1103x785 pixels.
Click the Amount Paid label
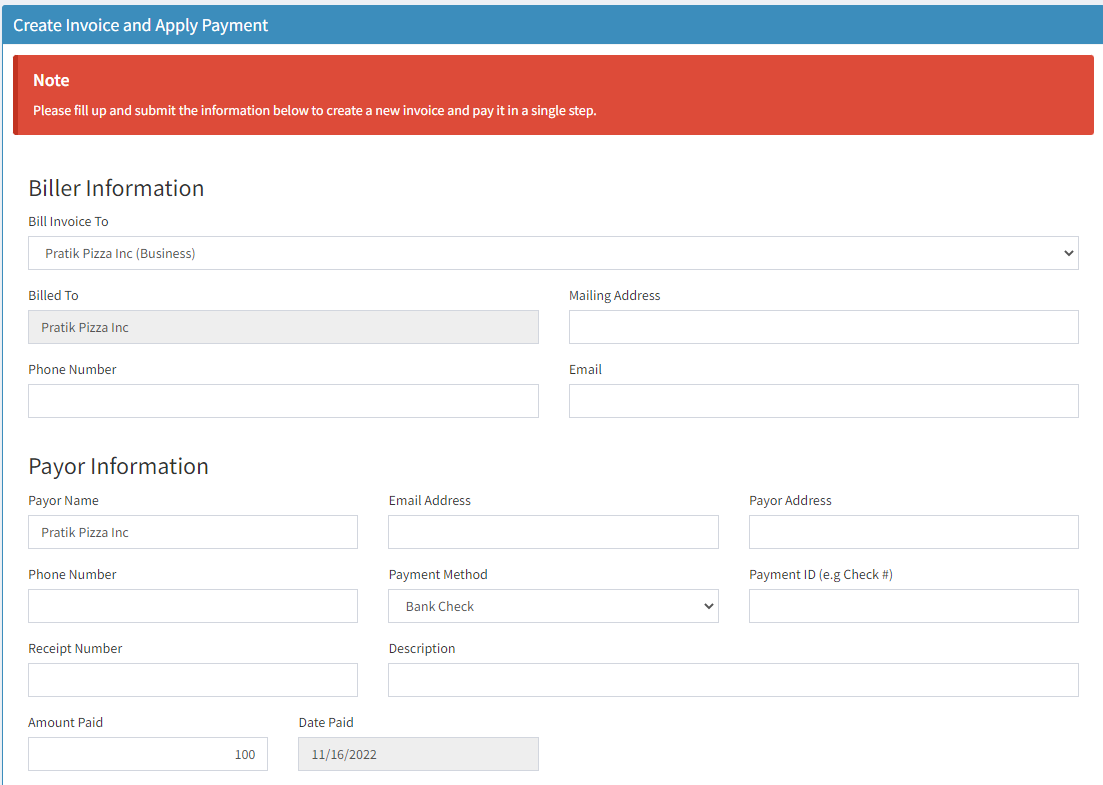point(65,722)
